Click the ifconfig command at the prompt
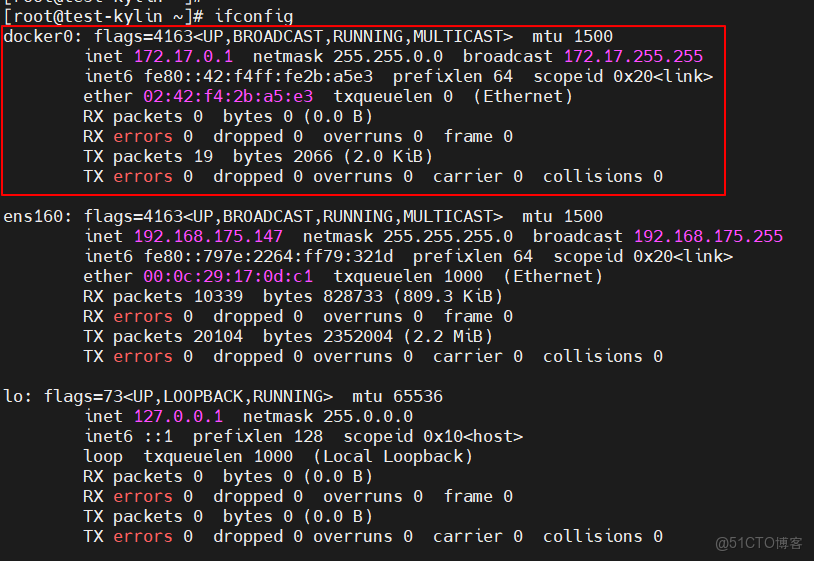This screenshot has width=814, height=561. pos(254,16)
